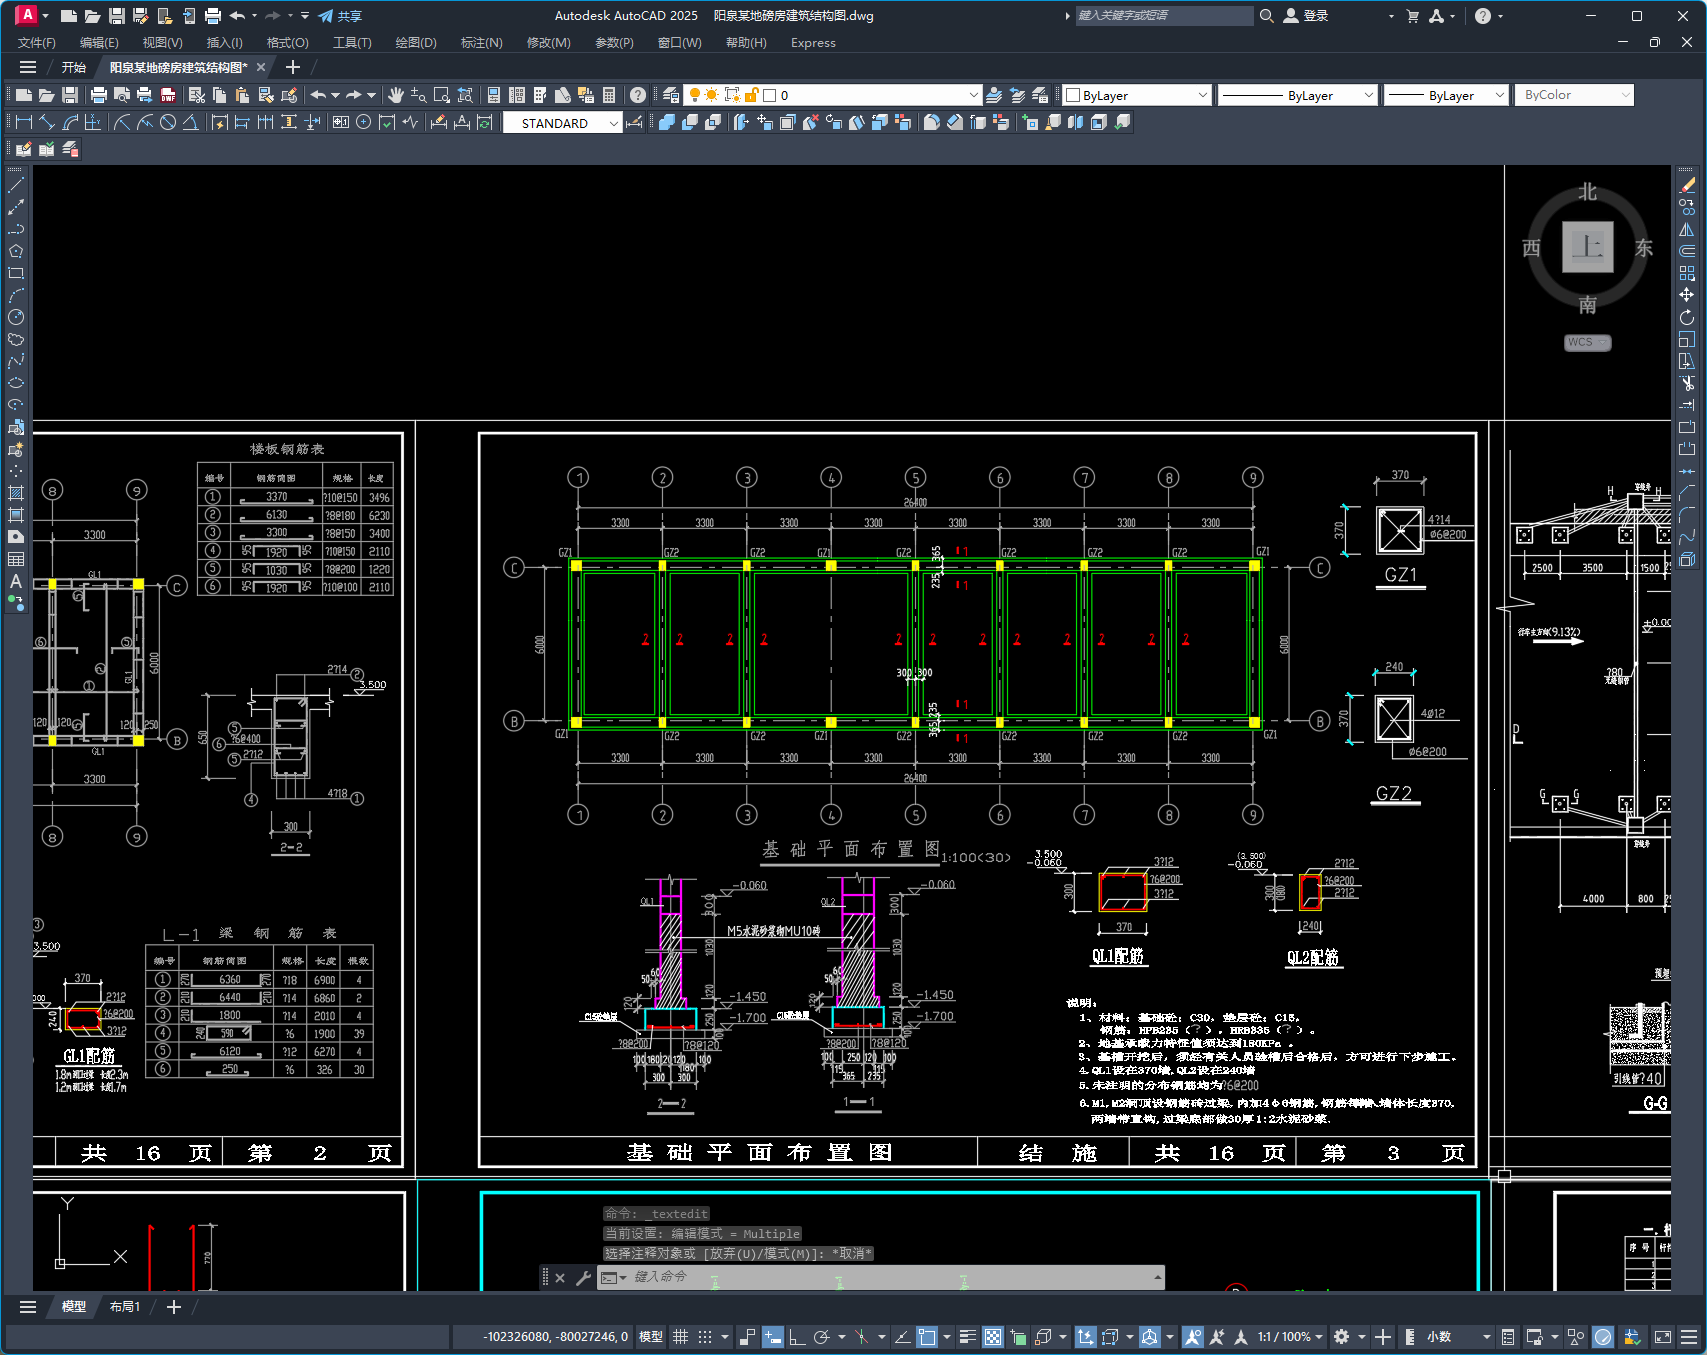Toggle transparency display in status bar

click(993, 1337)
